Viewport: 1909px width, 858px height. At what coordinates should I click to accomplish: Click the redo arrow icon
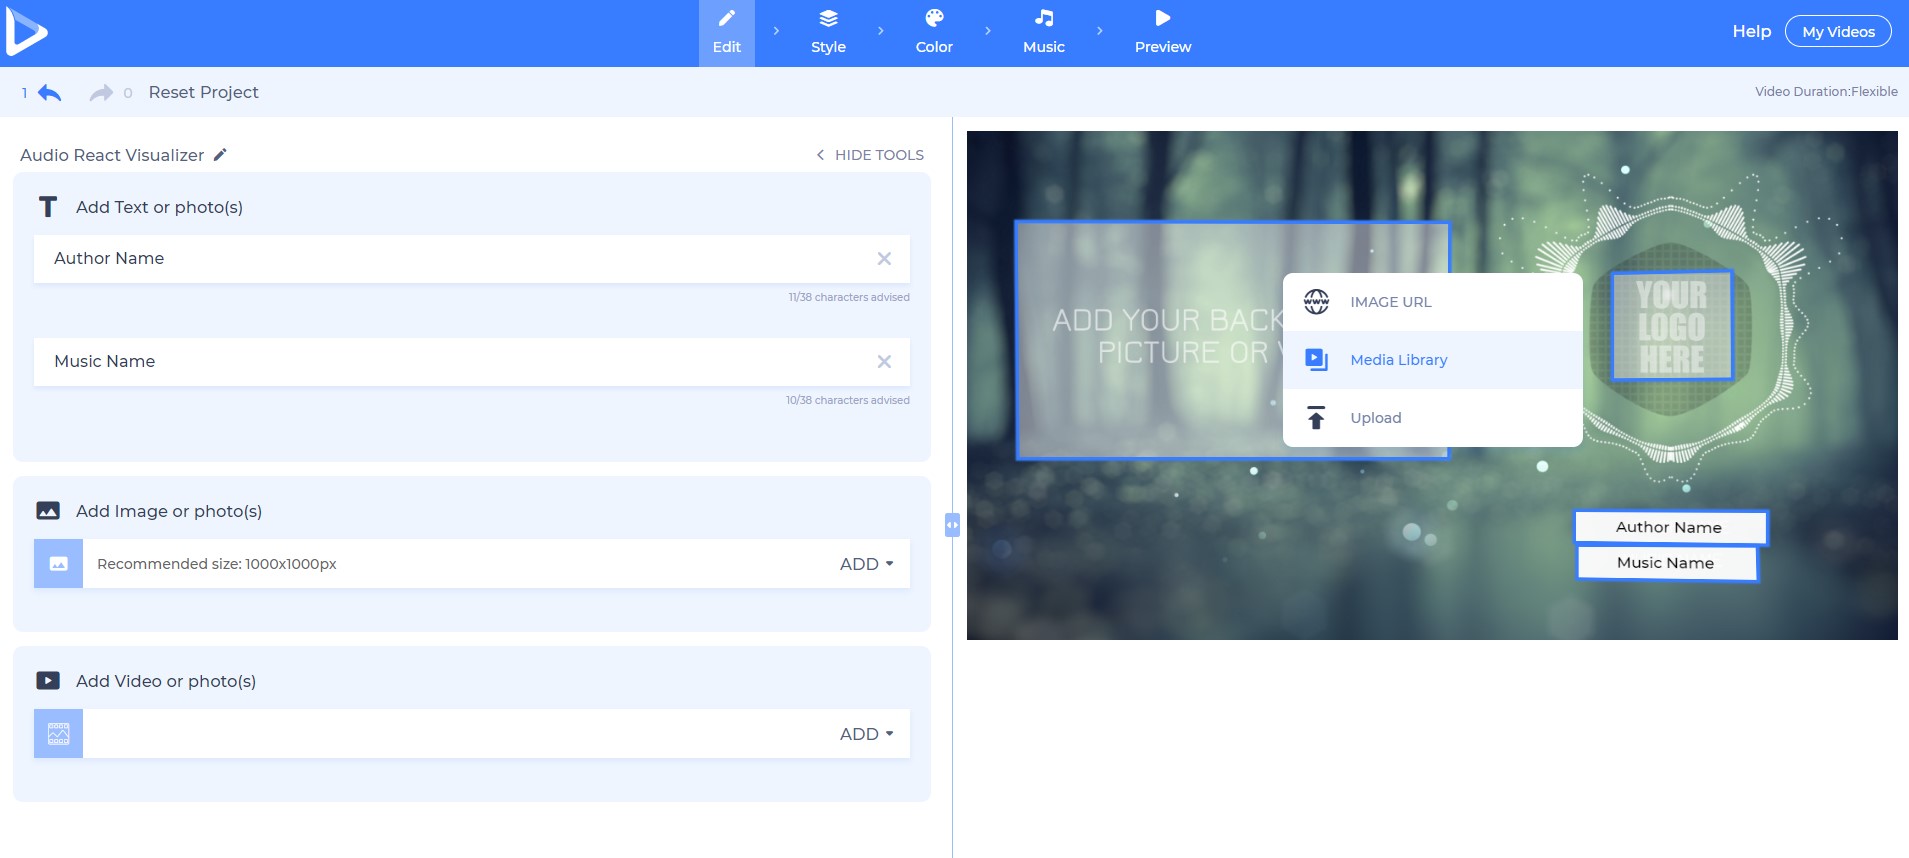pos(101,93)
